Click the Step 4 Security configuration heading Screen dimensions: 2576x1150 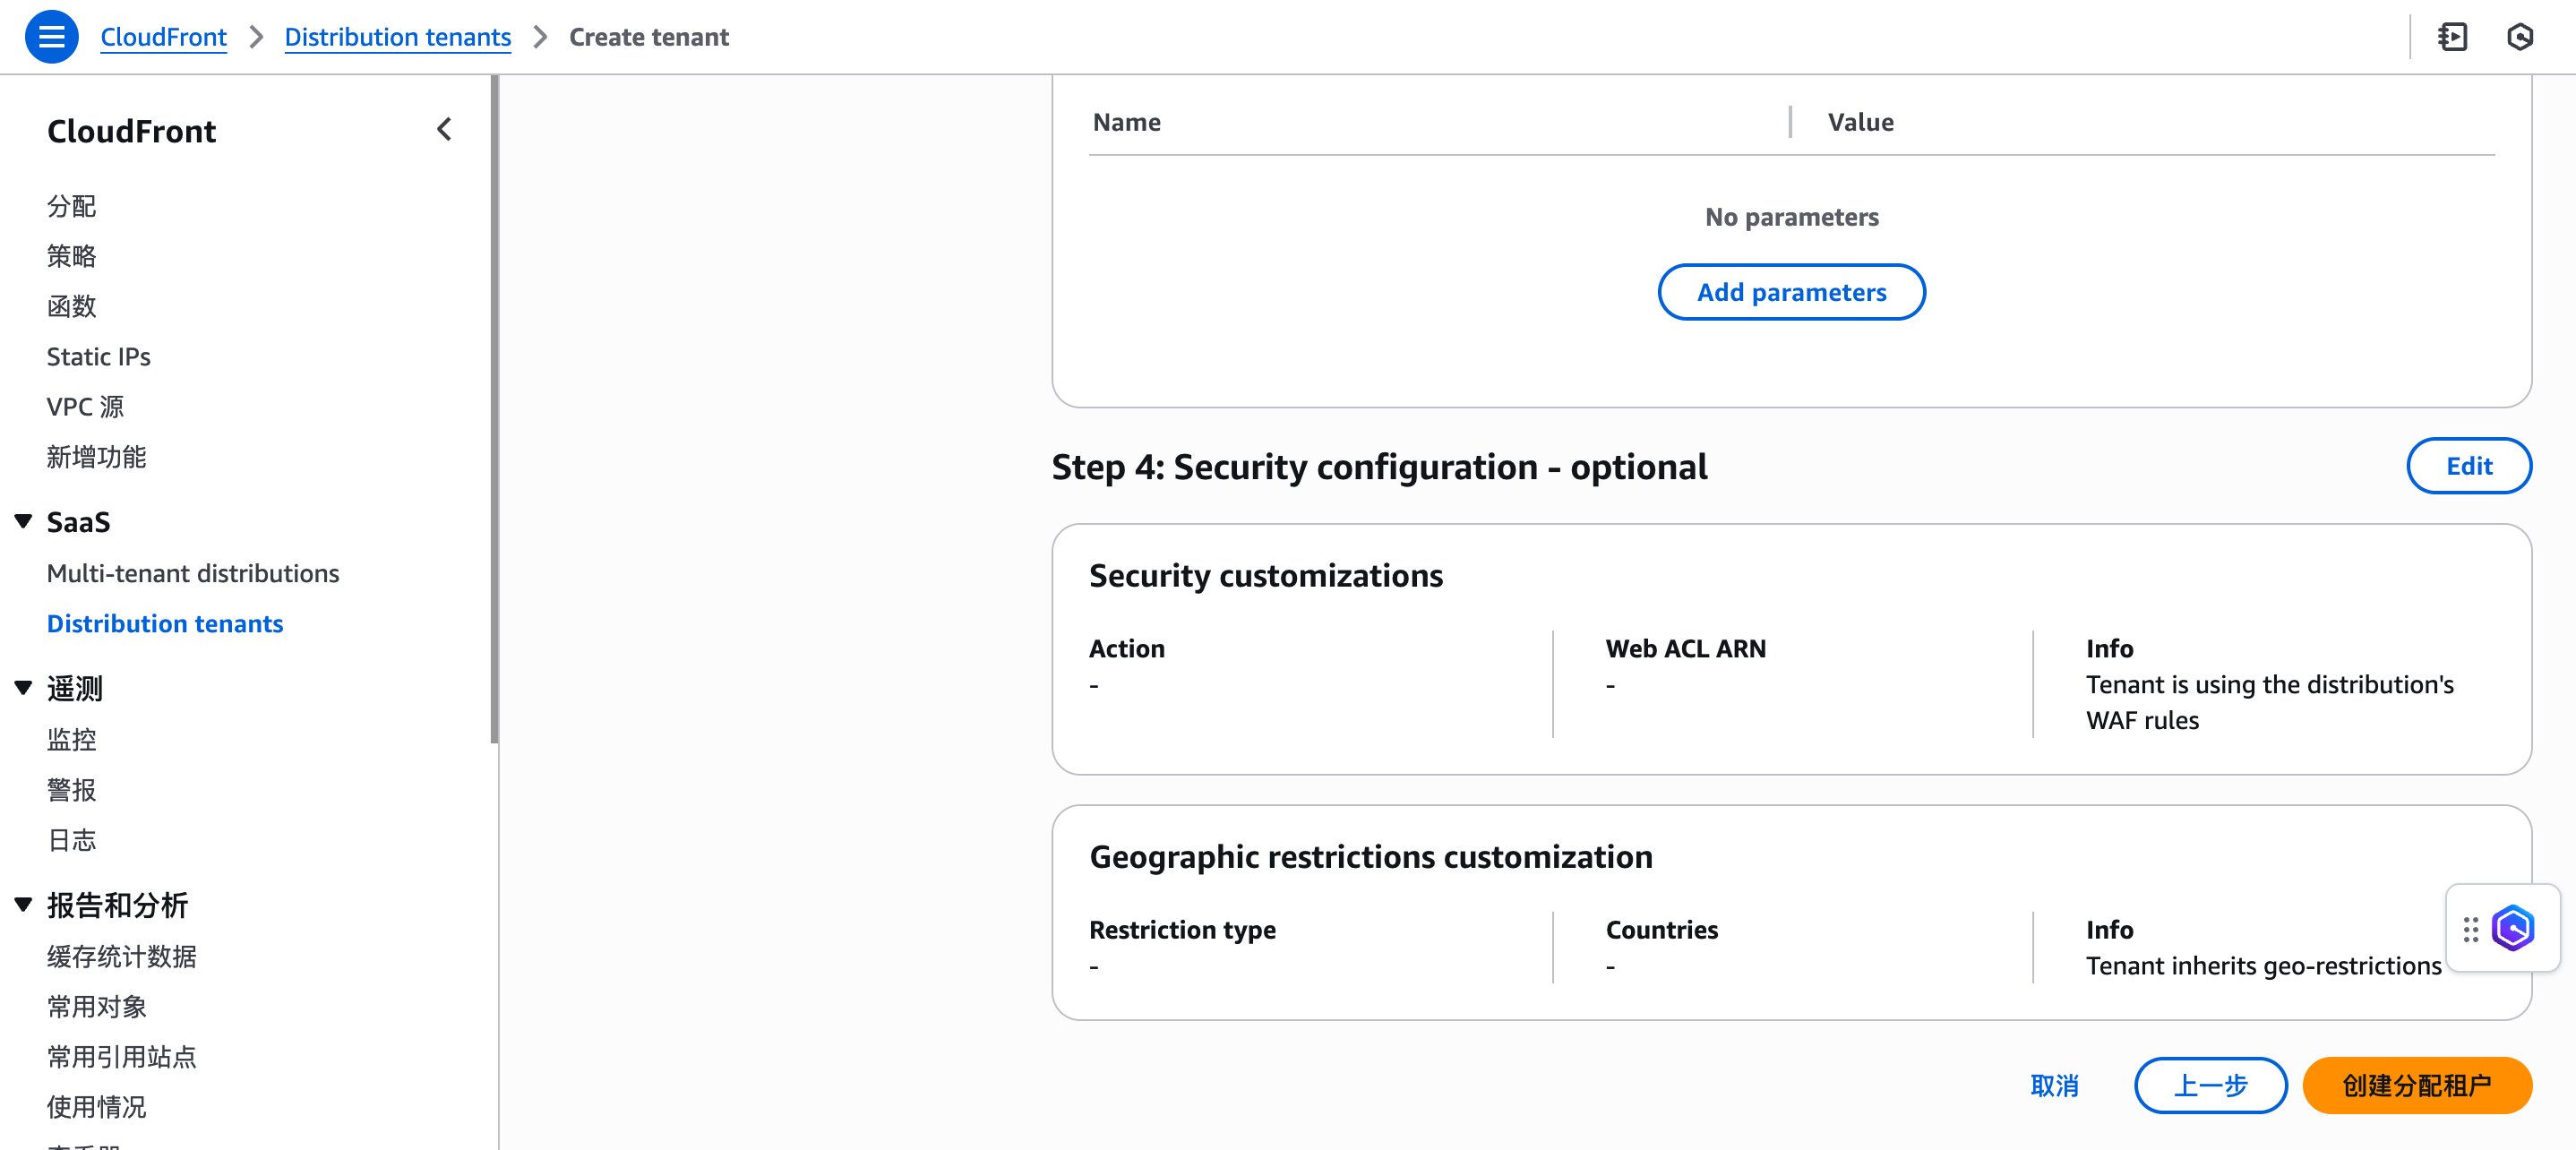(x=1379, y=467)
